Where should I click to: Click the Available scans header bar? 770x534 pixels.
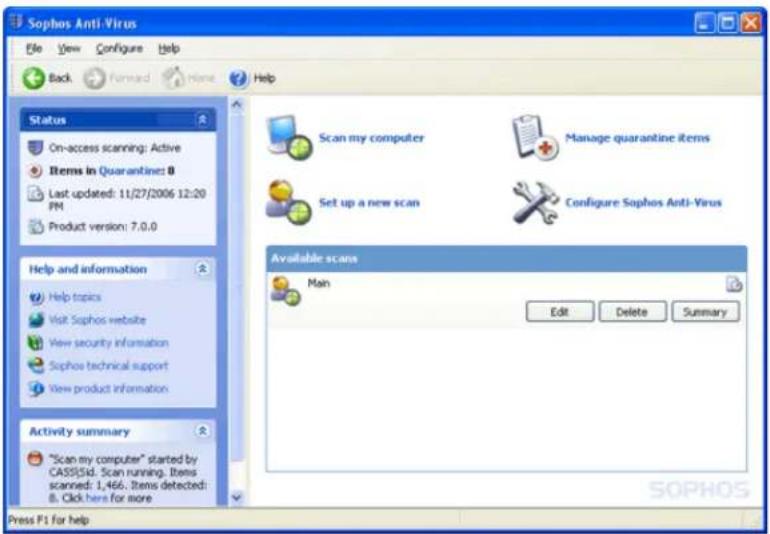506,258
